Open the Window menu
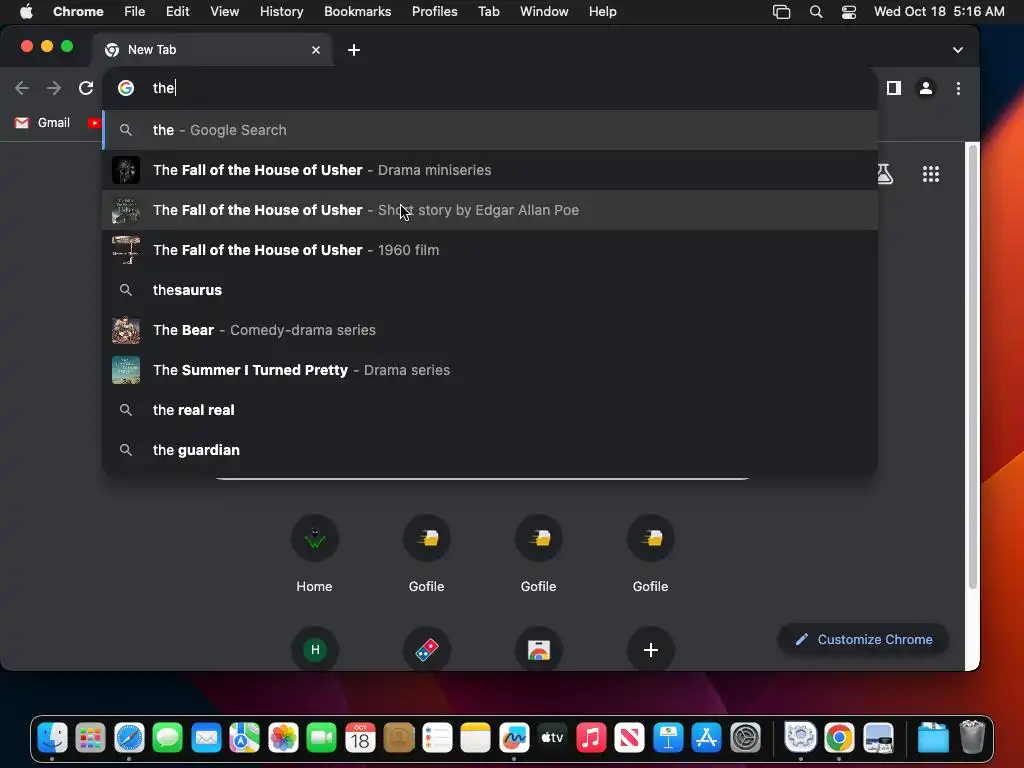 [544, 12]
